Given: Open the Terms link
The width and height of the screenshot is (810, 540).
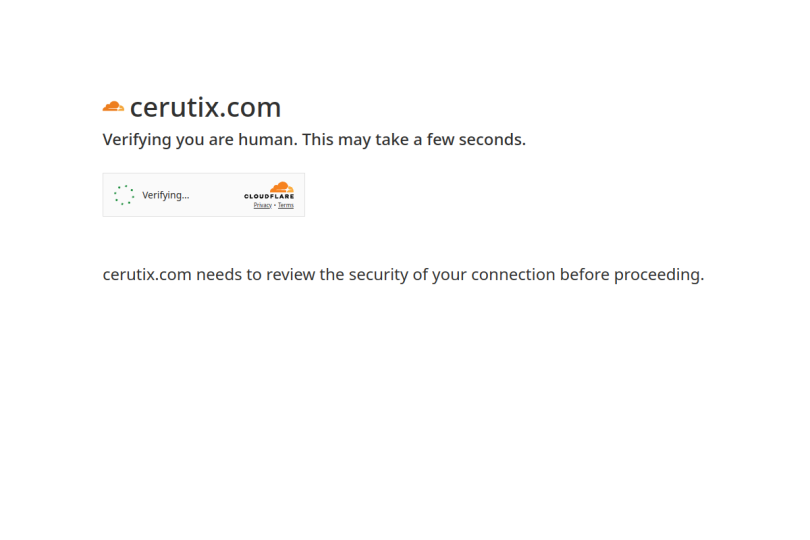Looking at the screenshot, I should click(286, 205).
